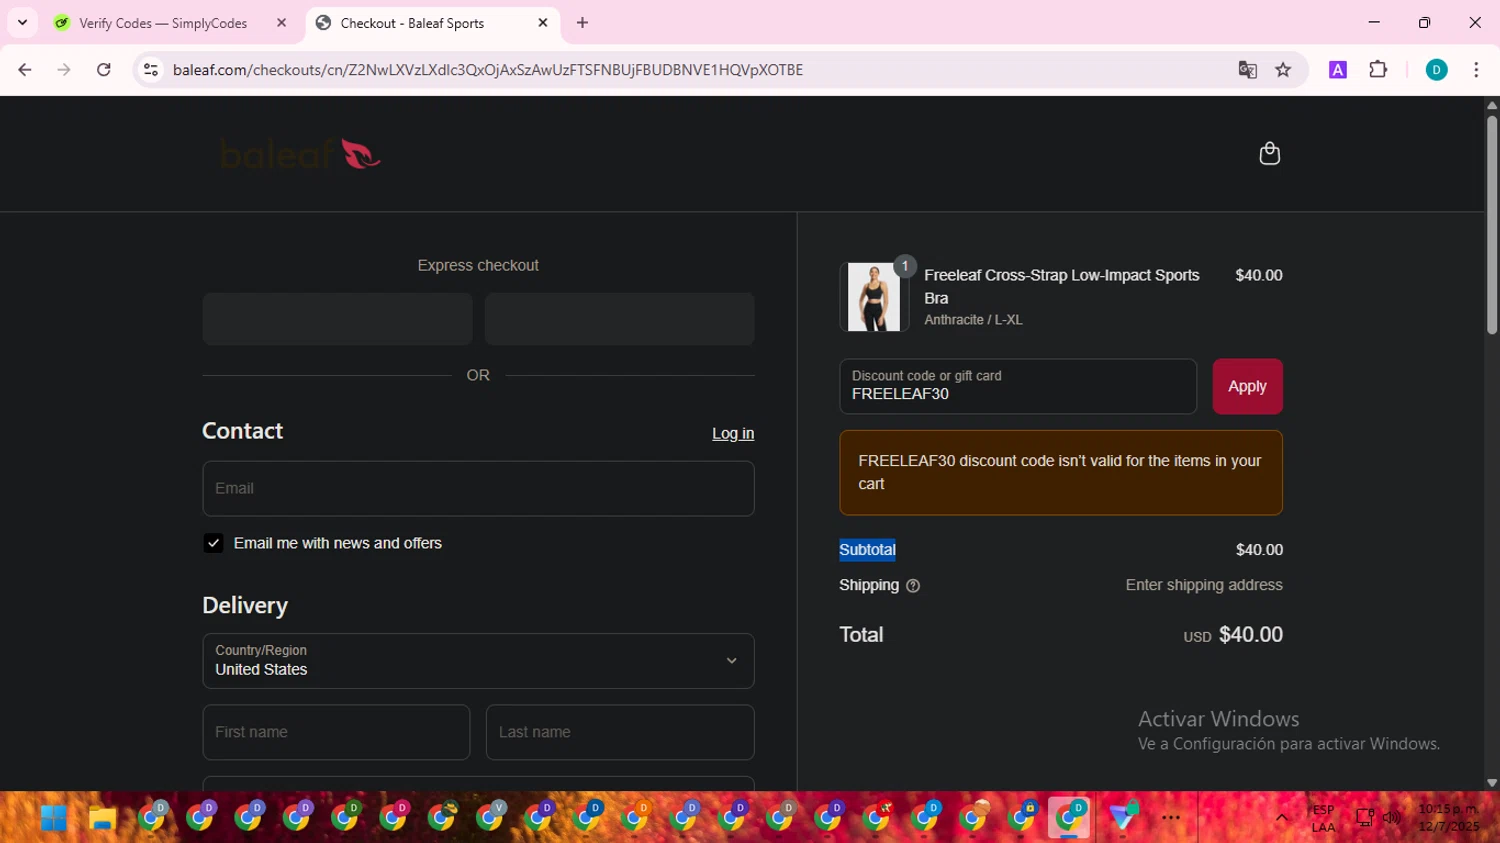The image size is (1500, 843).
Task: Go forward in browser history
Action: (64, 70)
